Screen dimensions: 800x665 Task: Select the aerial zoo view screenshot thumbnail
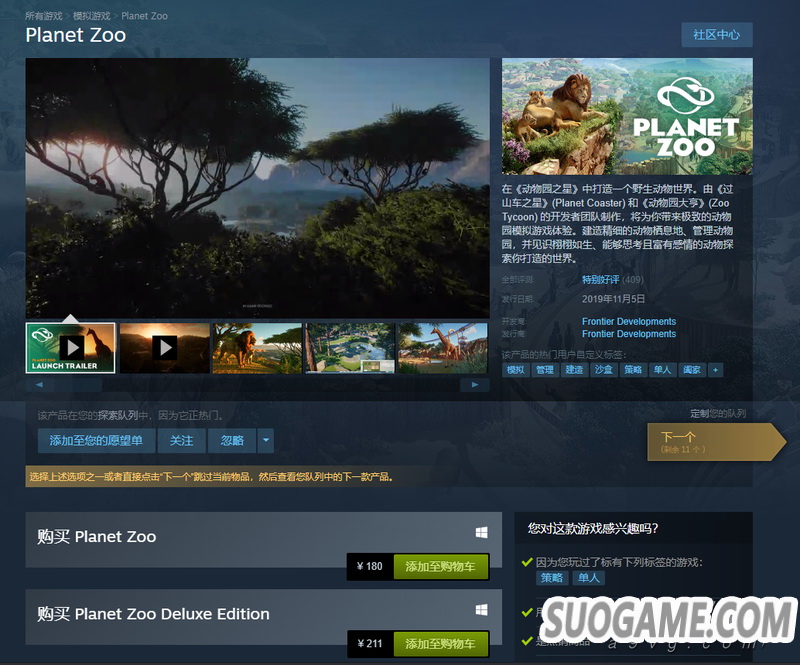pyautogui.click(x=350, y=348)
